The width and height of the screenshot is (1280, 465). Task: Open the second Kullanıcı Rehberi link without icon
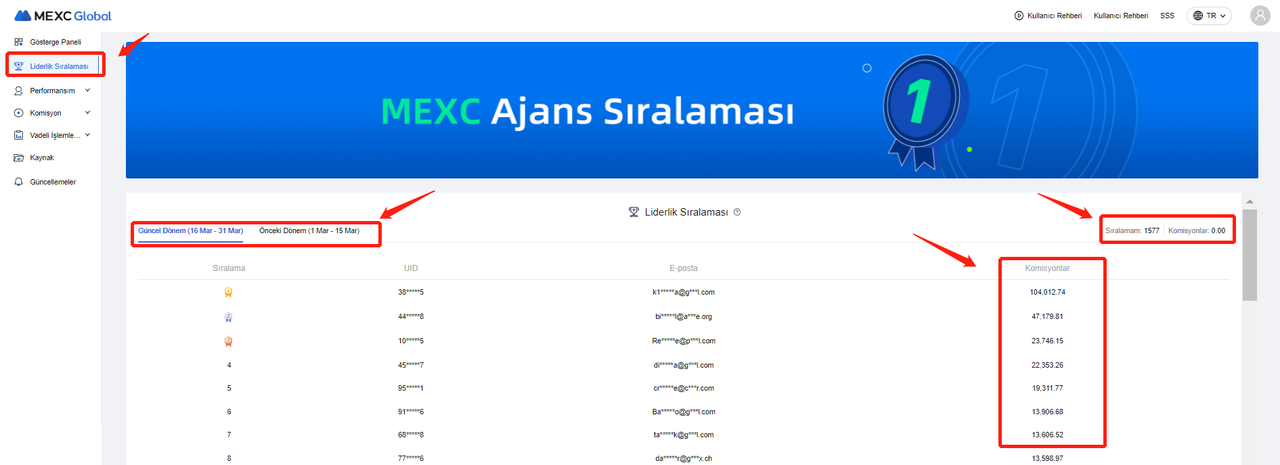(x=1121, y=16)
